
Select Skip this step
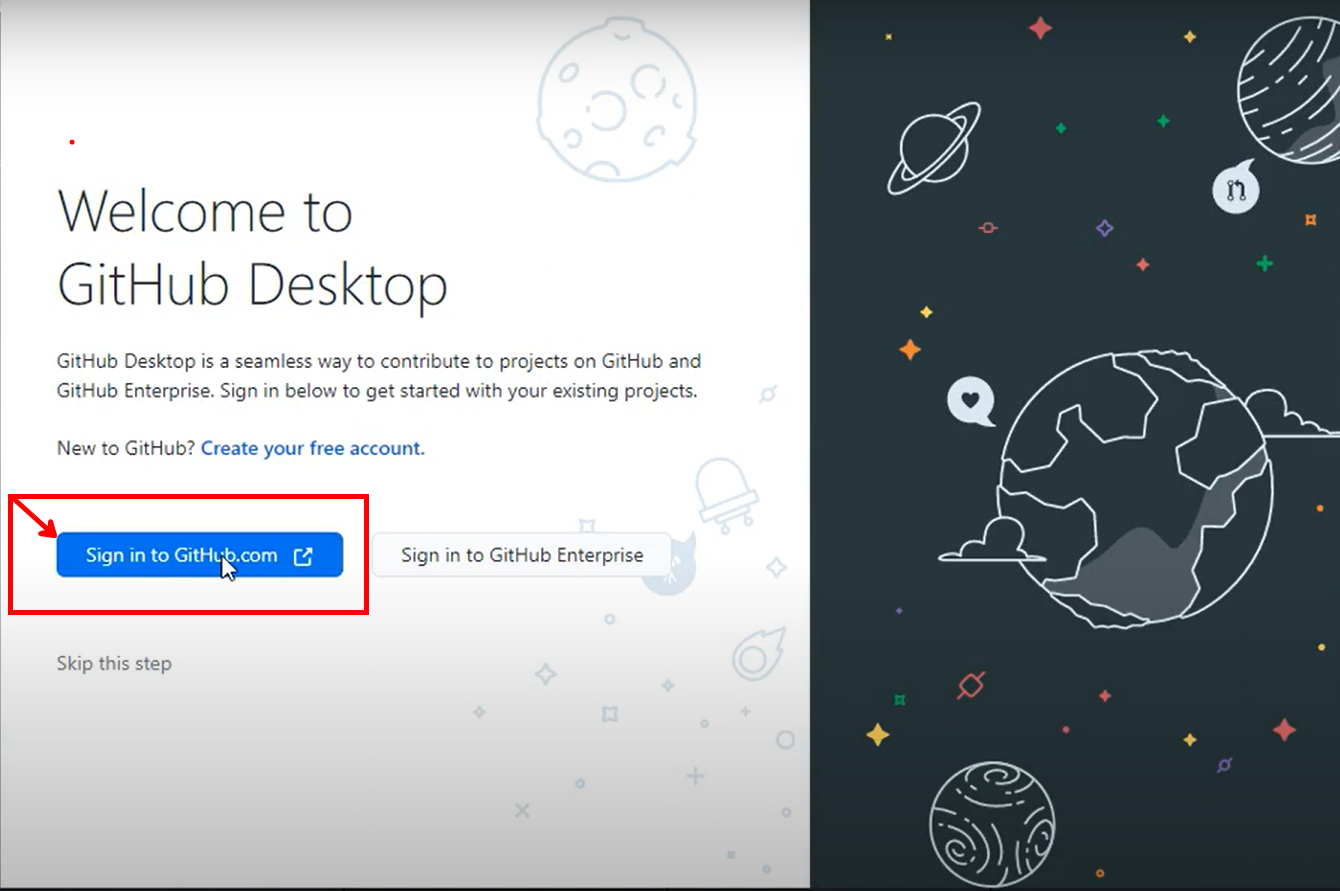[114, 663]
